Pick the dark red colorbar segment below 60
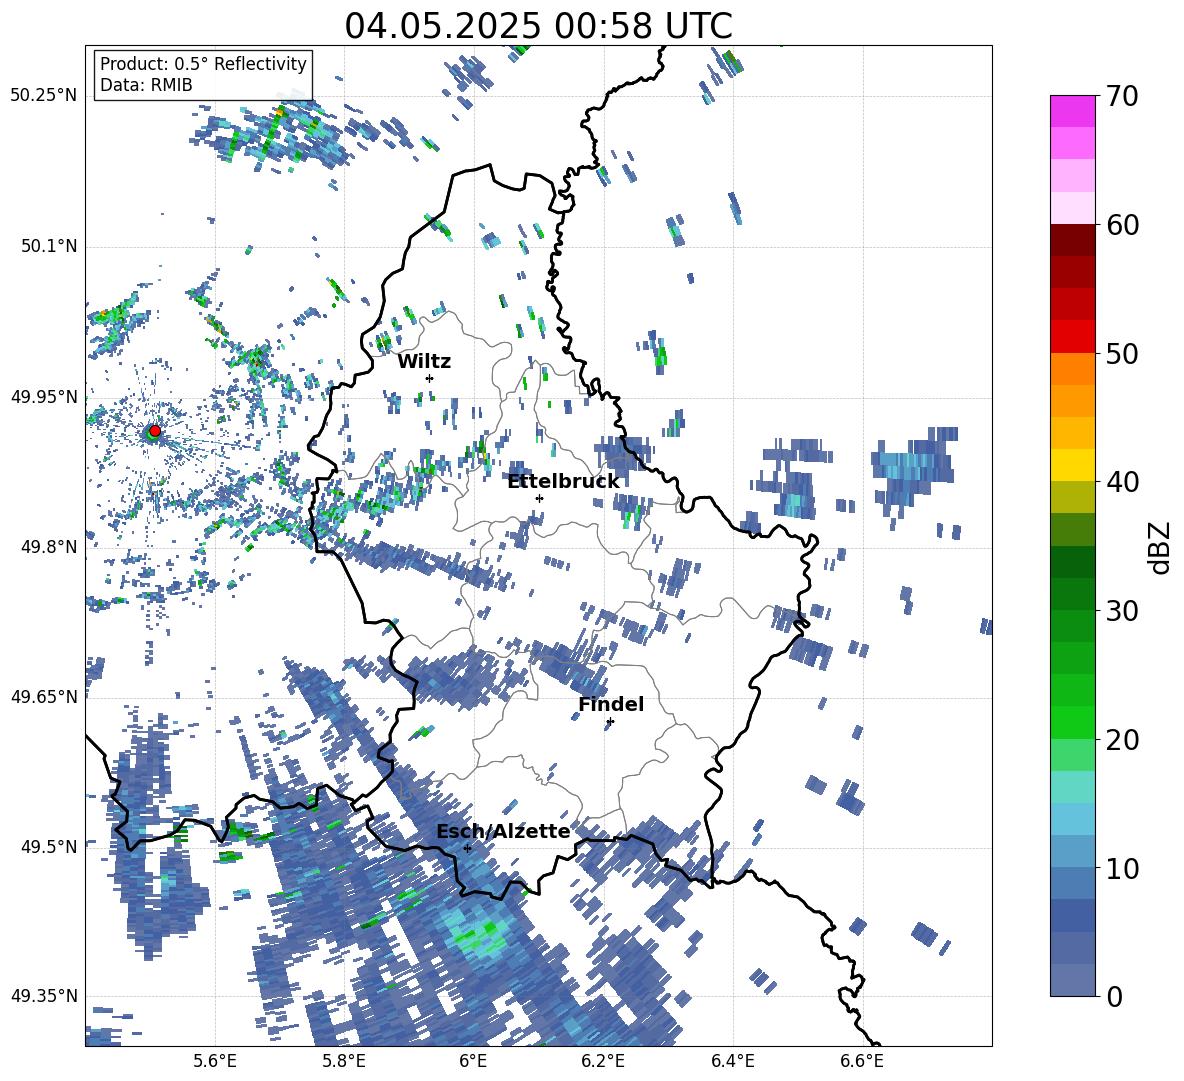Image resolution: width=1184 pixels, height=1081 pixels. 1072,240
